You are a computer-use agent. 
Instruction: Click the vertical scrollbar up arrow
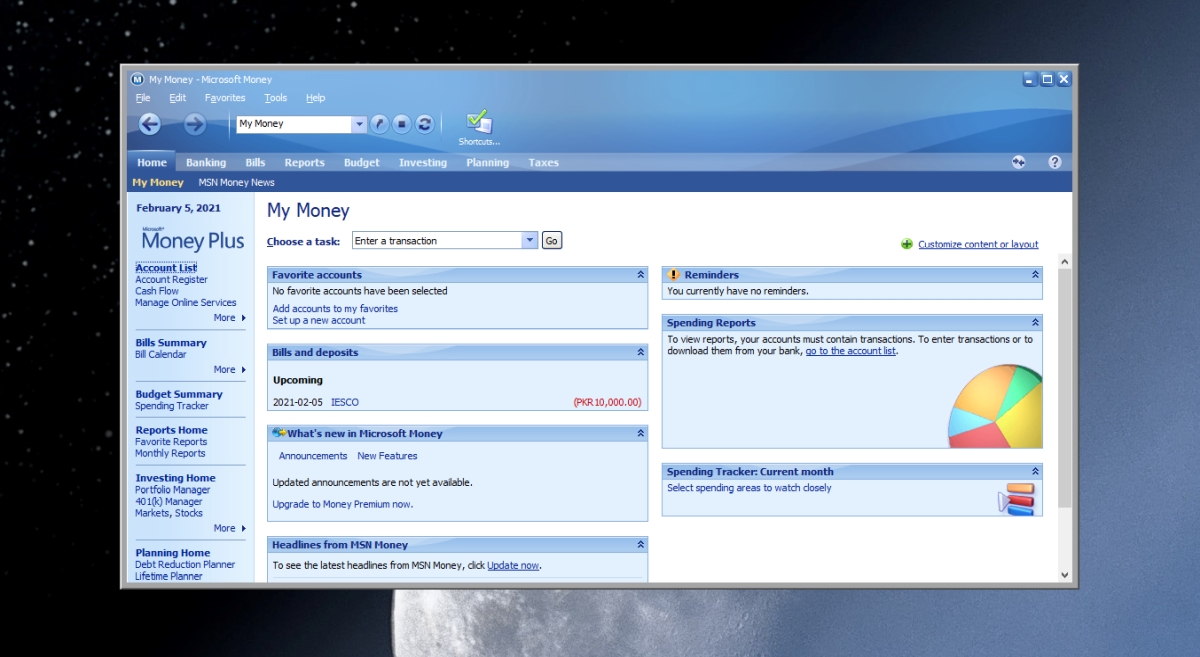tap(1064, 262)
